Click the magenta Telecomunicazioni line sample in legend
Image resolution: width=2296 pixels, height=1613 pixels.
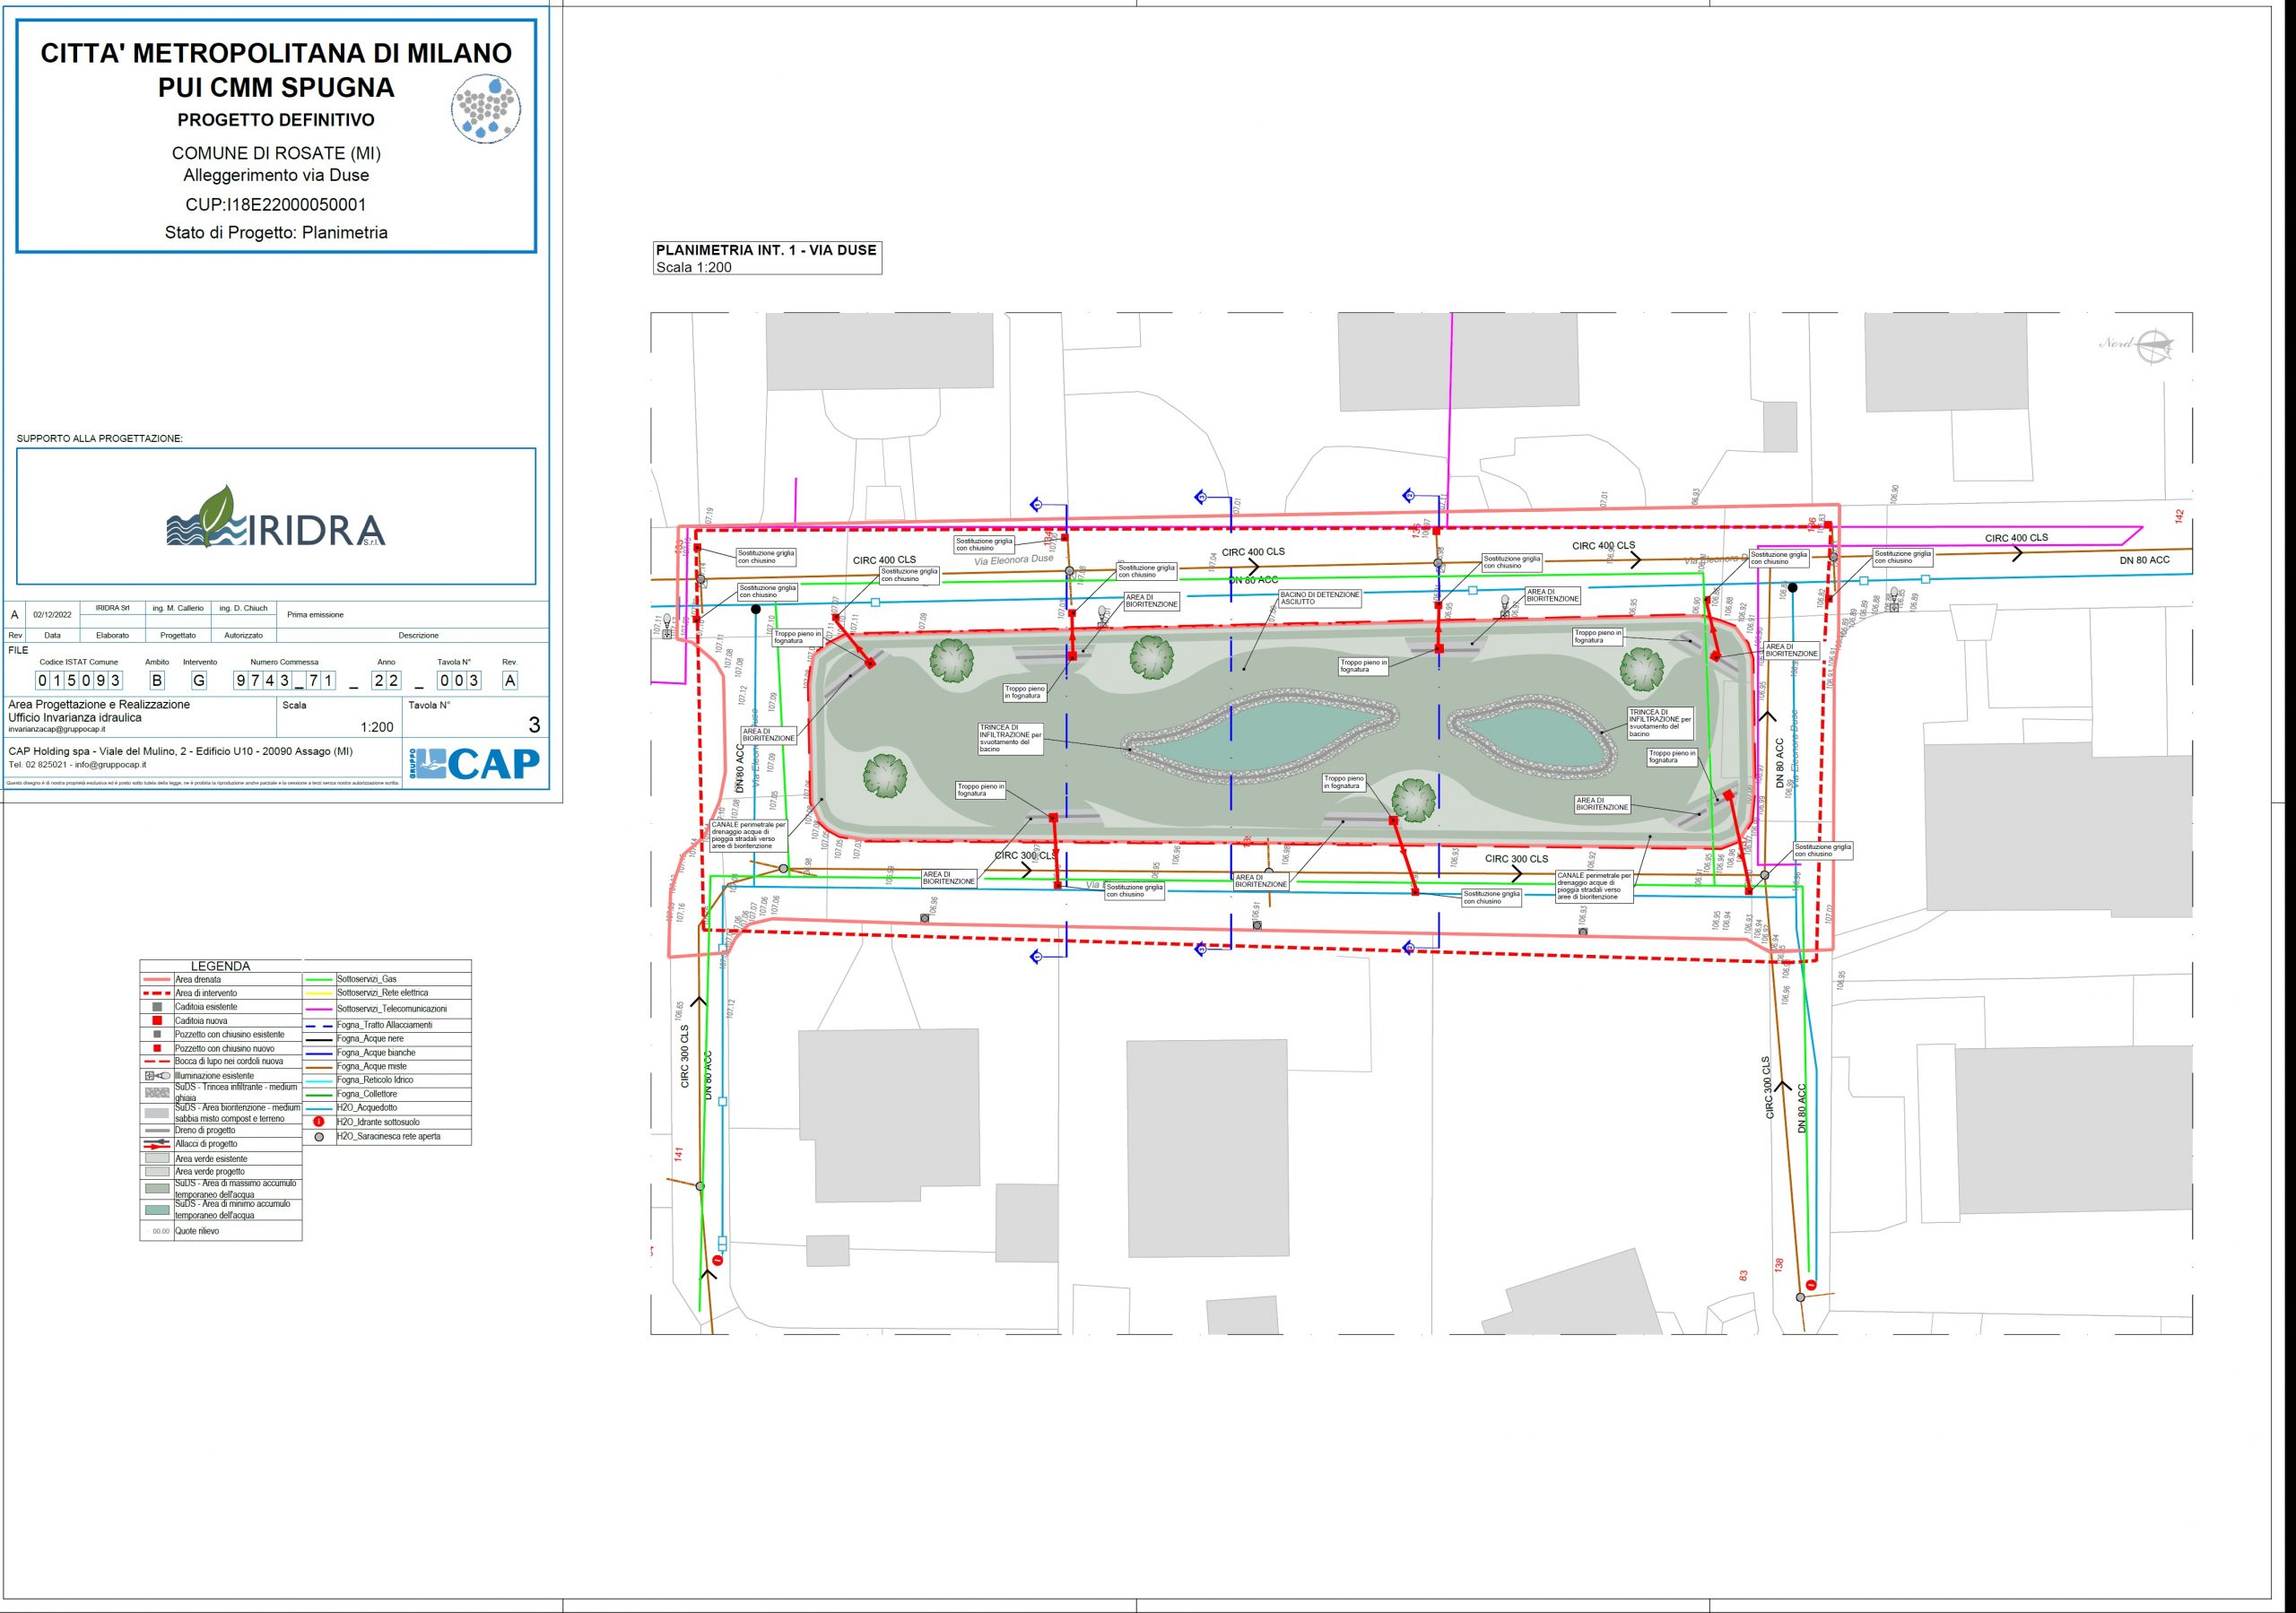pyautogui.click(x=319, y=1009)
